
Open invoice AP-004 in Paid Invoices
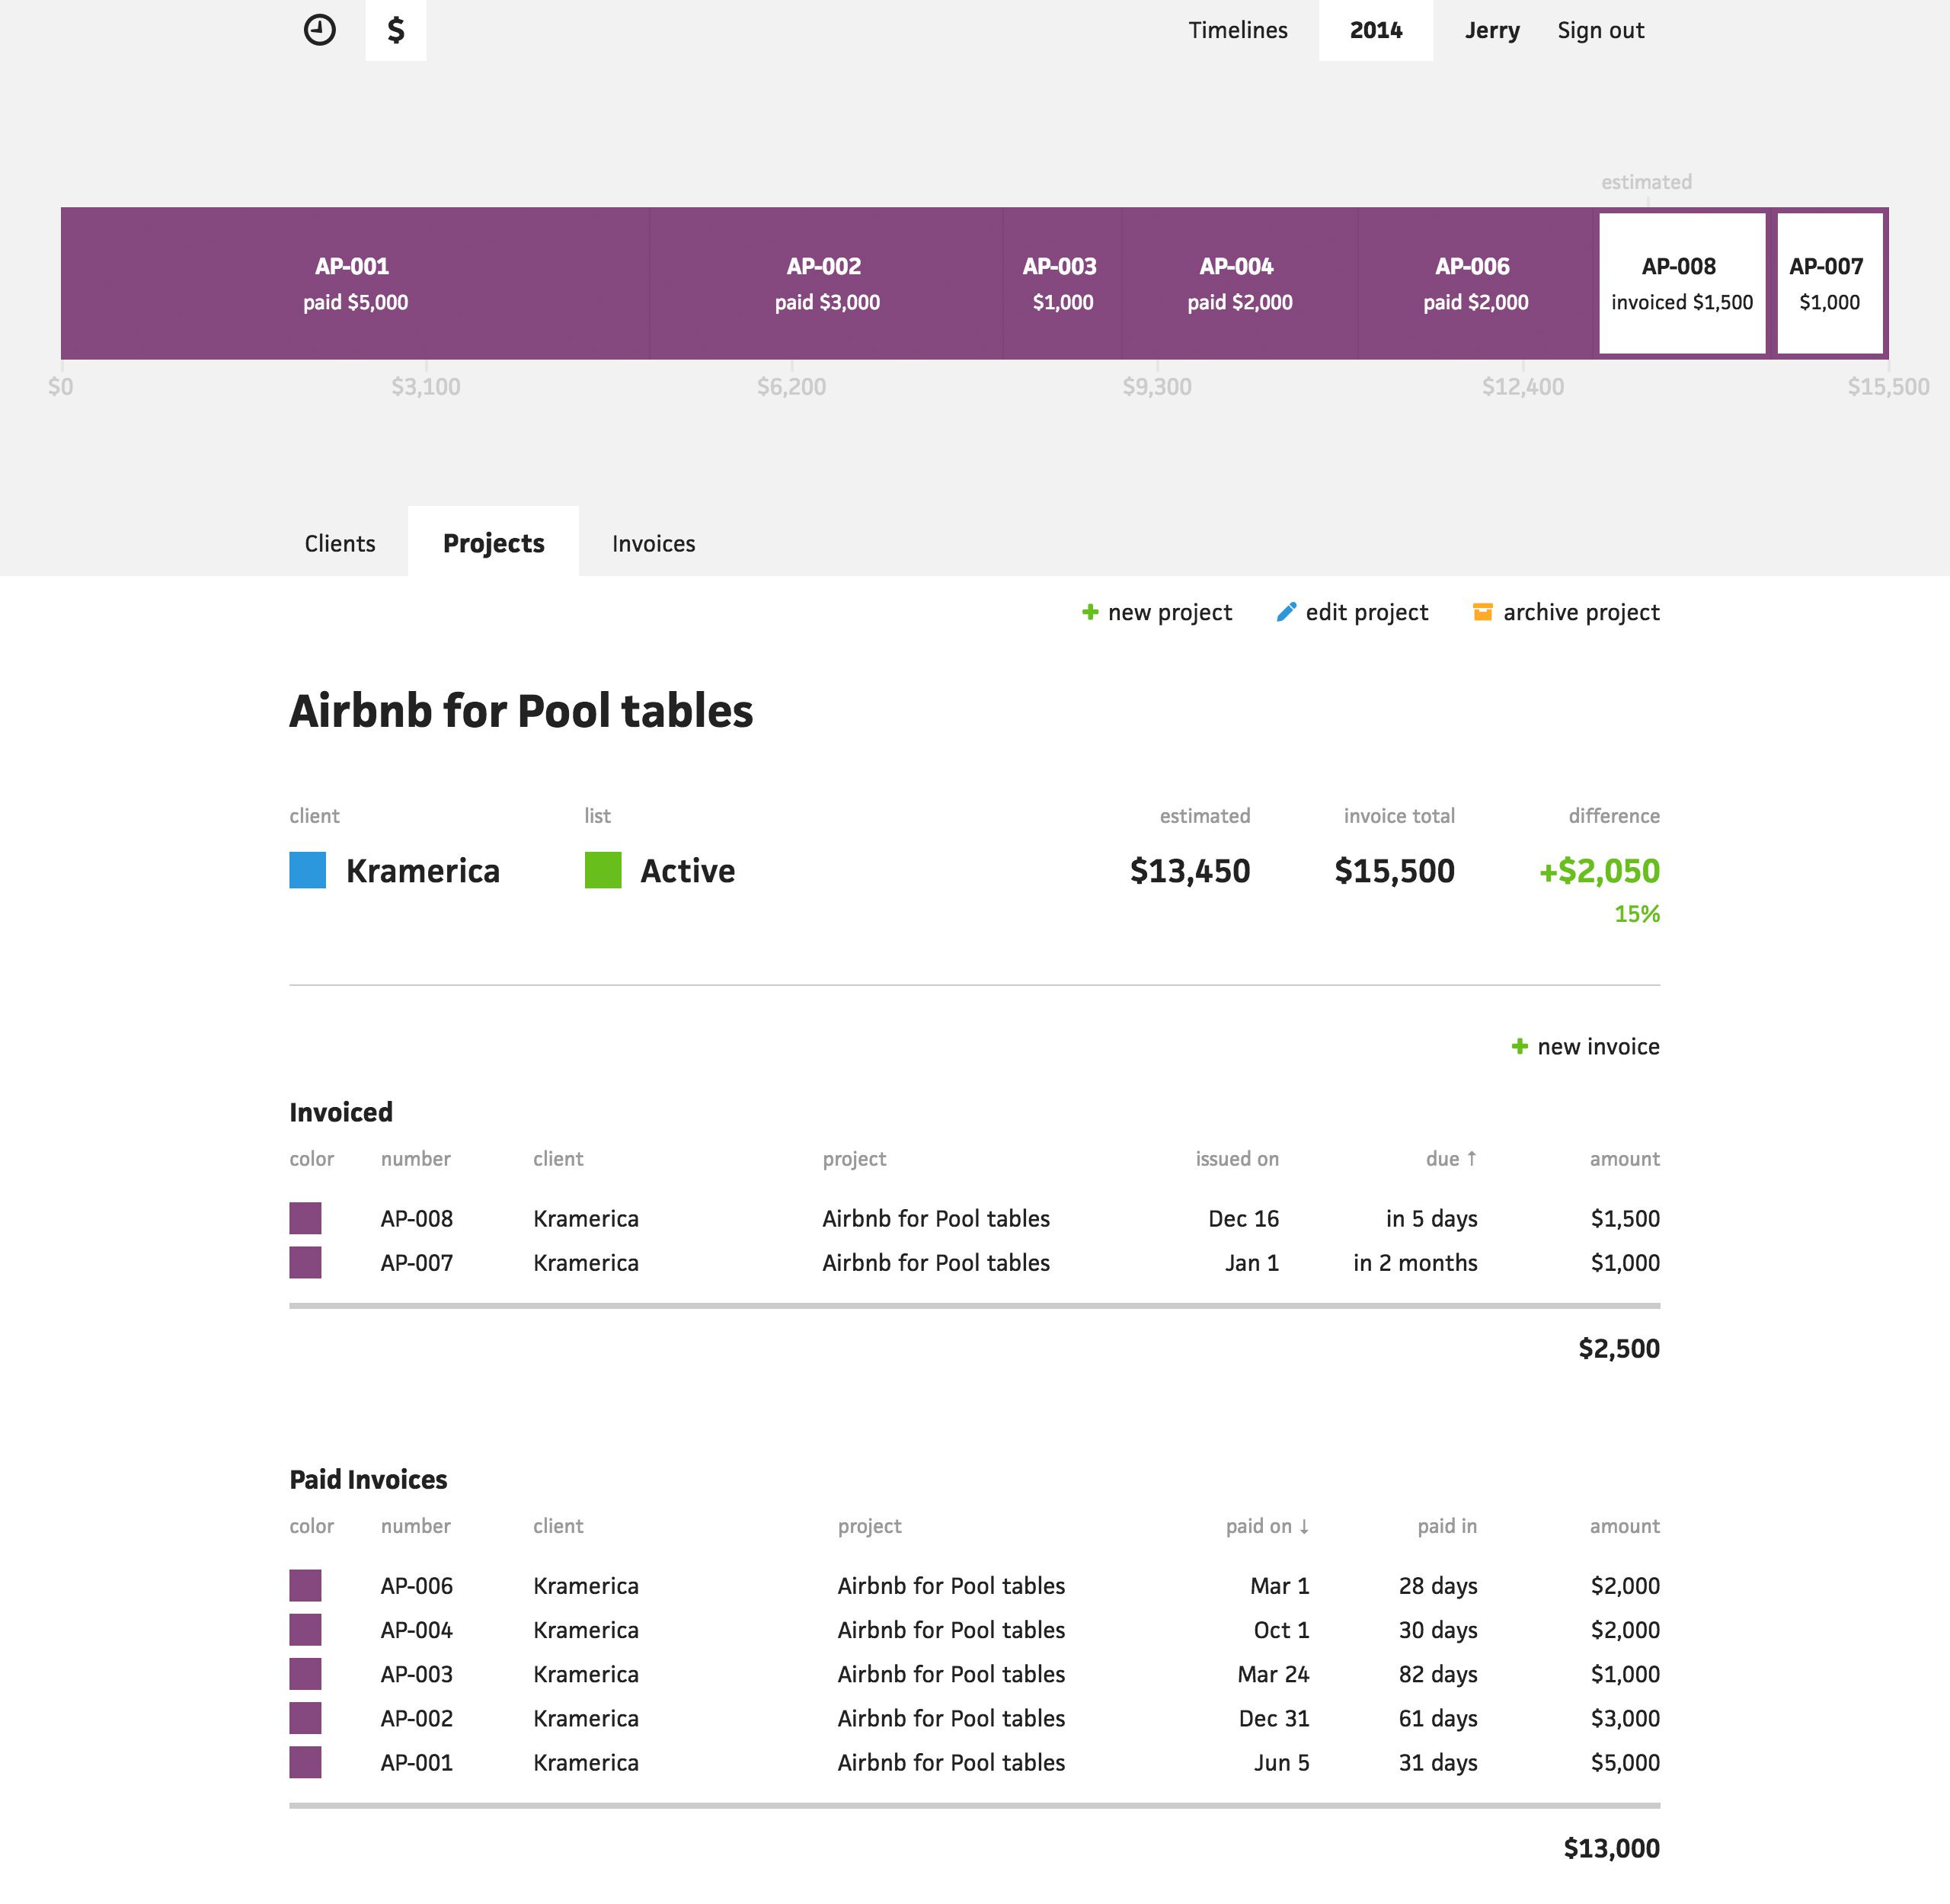tap(416, 1629)
